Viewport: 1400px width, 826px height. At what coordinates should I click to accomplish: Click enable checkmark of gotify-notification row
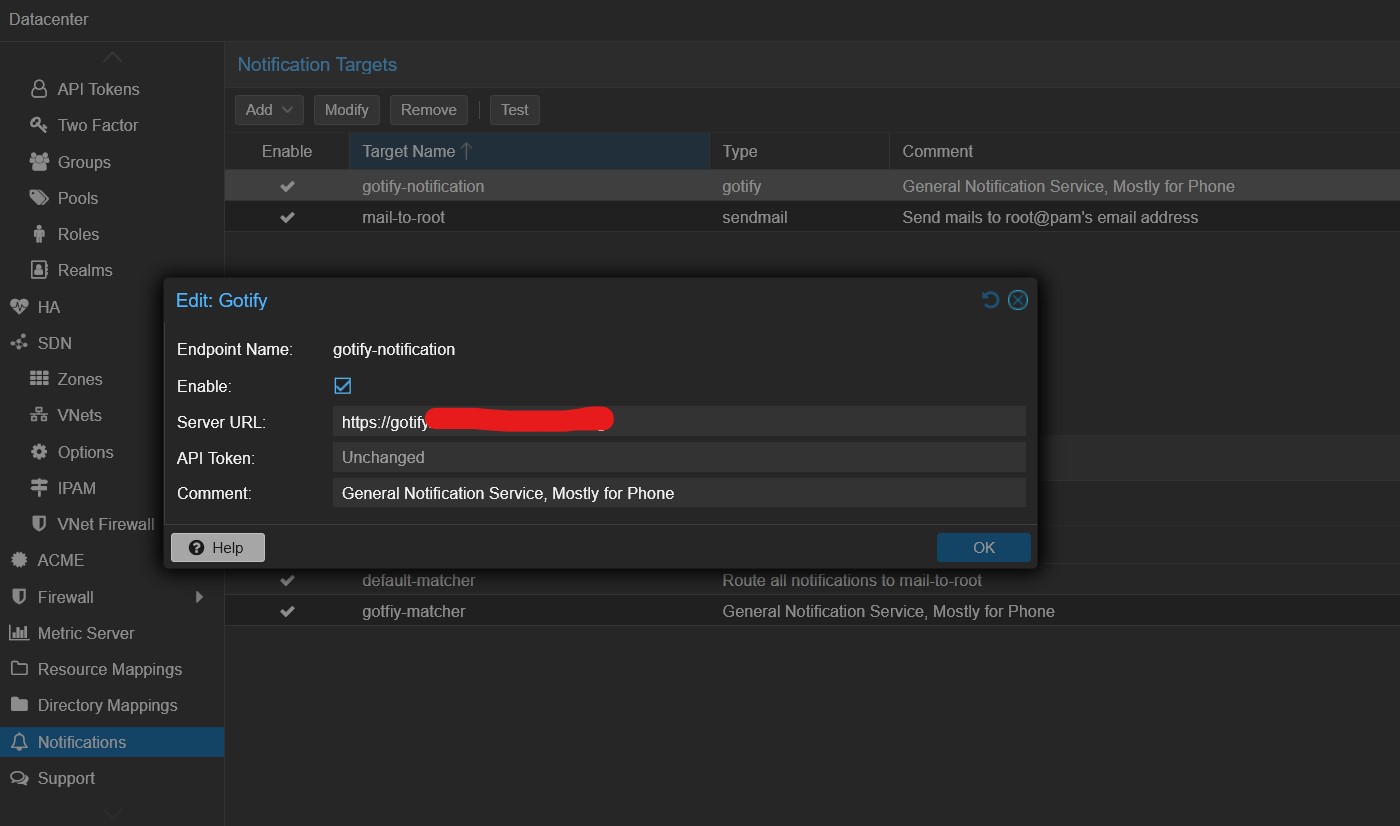point(287,186)
